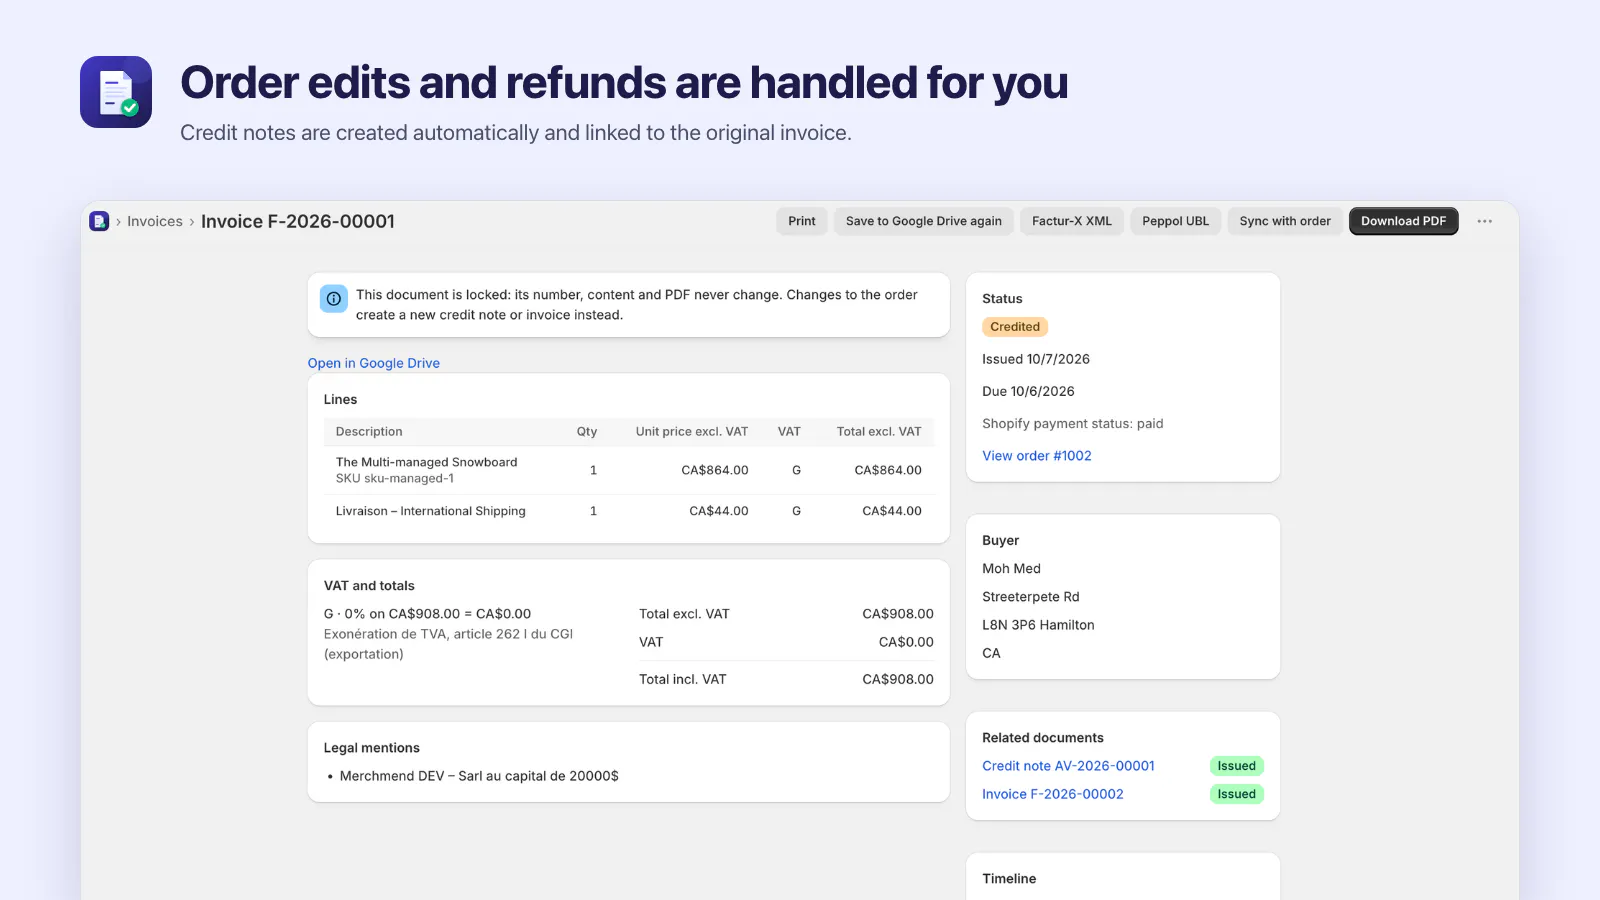Image resolution: width=1600 pixels, height=900 pixels.
Task: Click SKU sku-managed-1 text
Action: point(395,479)
